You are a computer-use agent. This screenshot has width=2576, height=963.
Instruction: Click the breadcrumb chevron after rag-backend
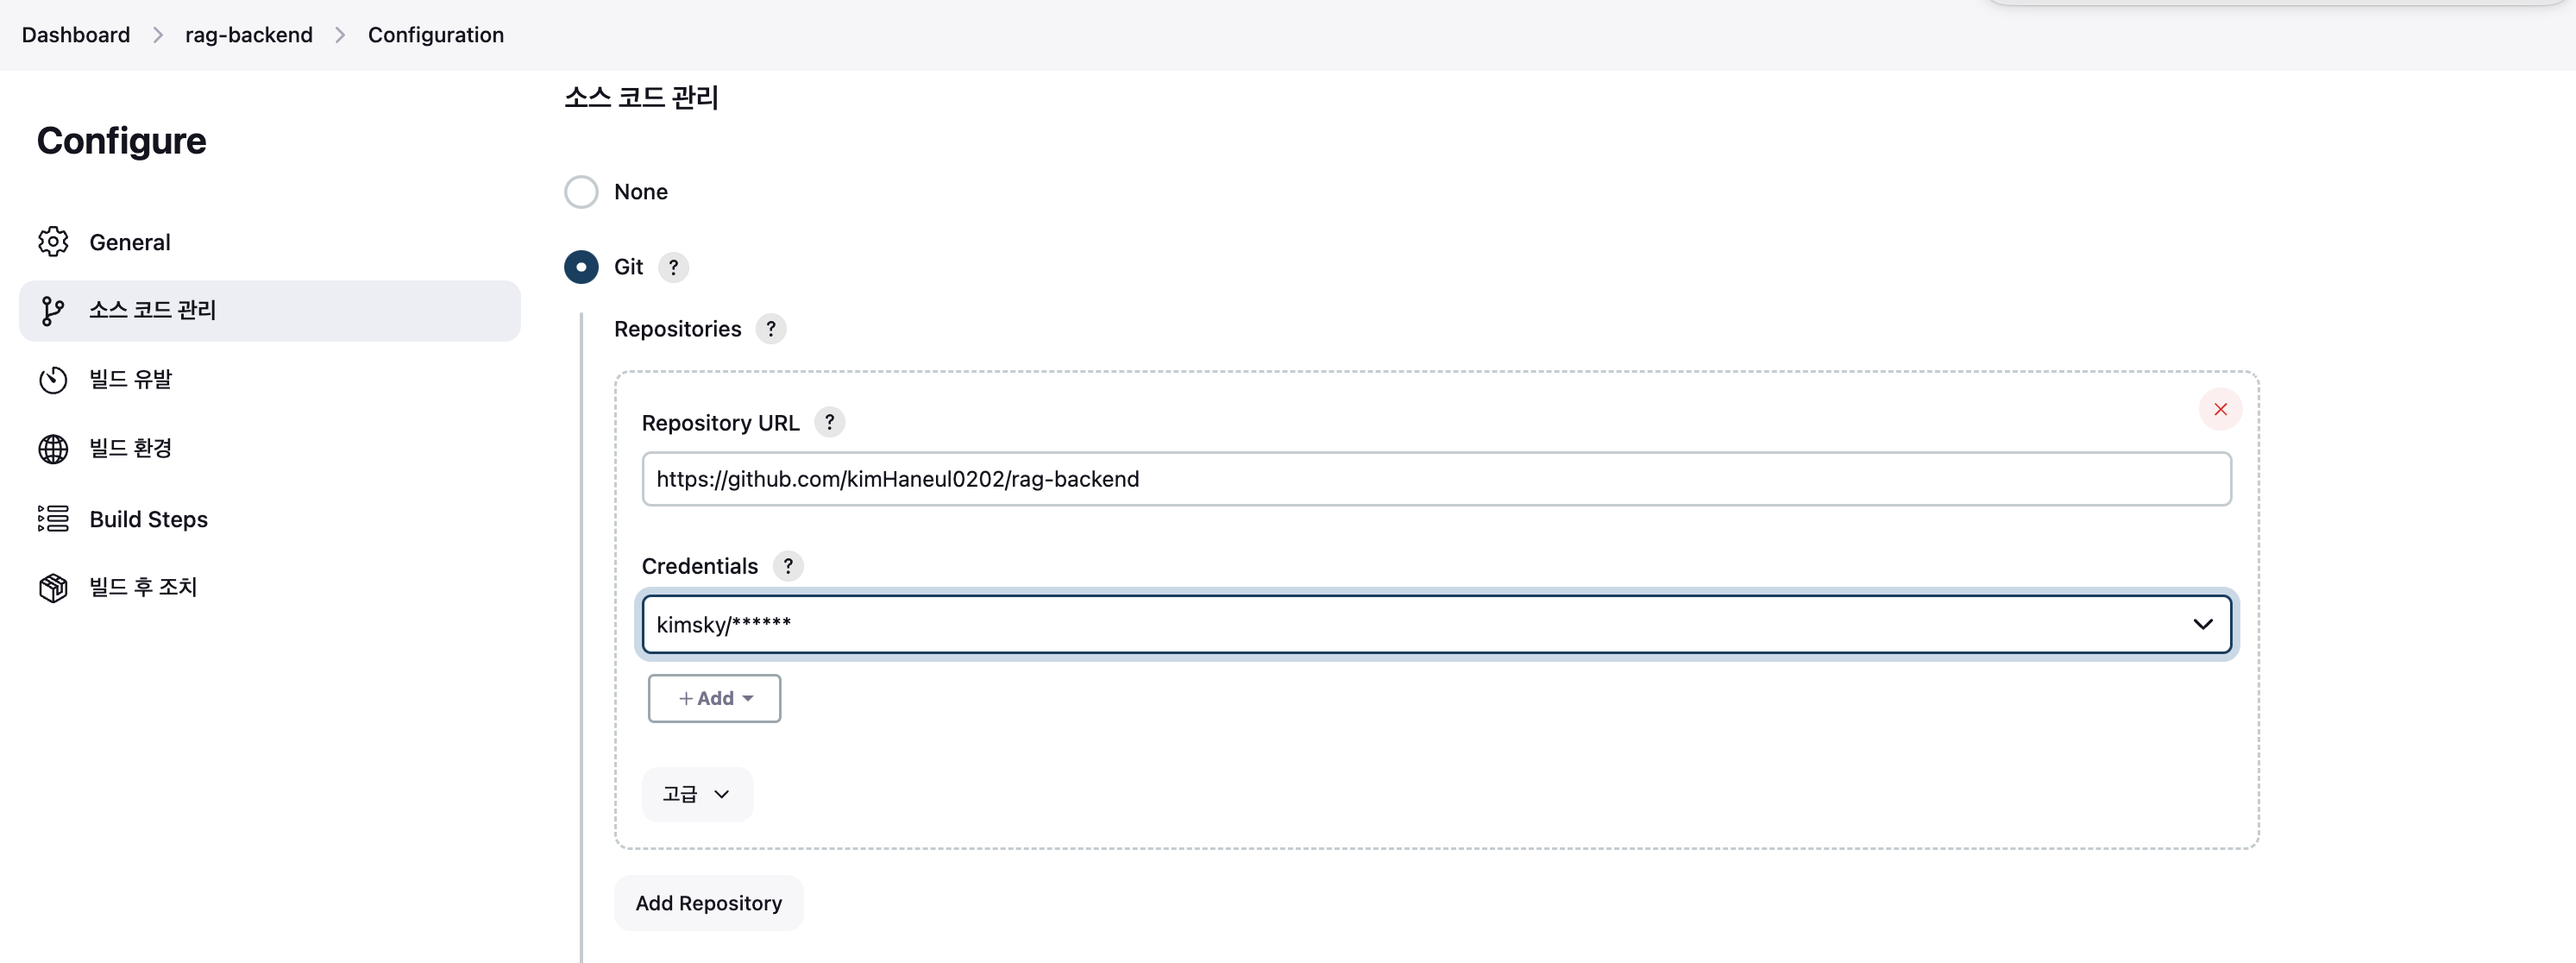coord(340,35)
